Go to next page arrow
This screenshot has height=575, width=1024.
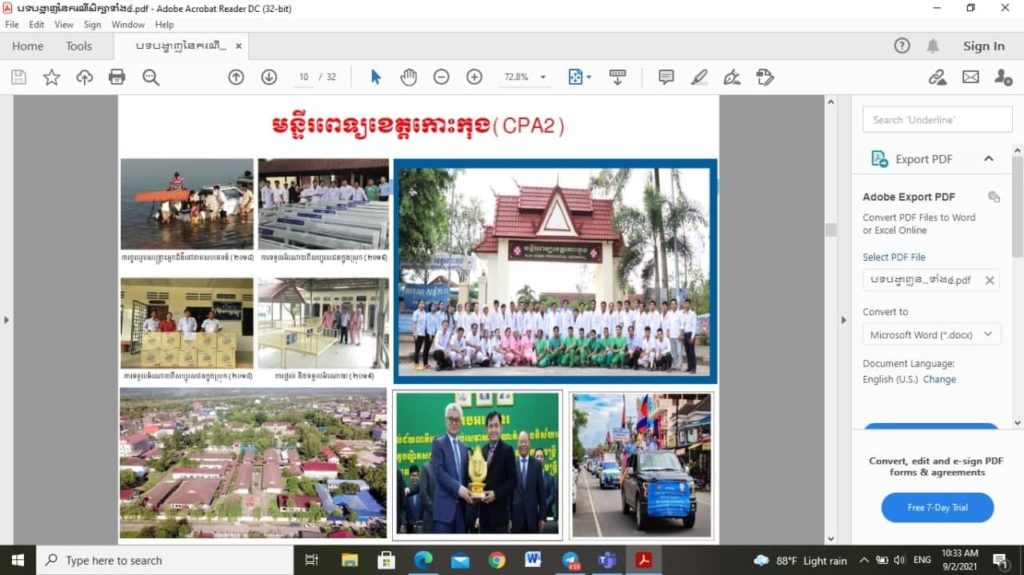(269, 77)
